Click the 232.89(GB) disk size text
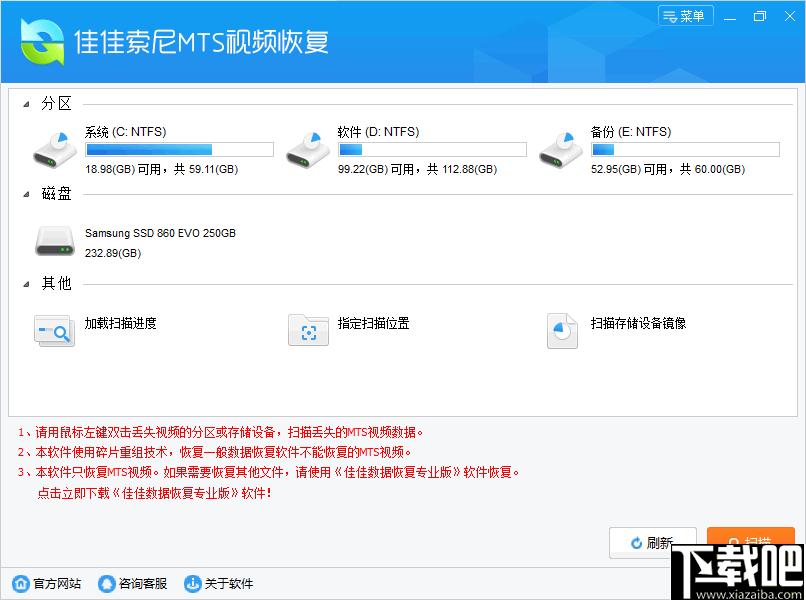Screen dimensions: 806x600 coord(113,253)
